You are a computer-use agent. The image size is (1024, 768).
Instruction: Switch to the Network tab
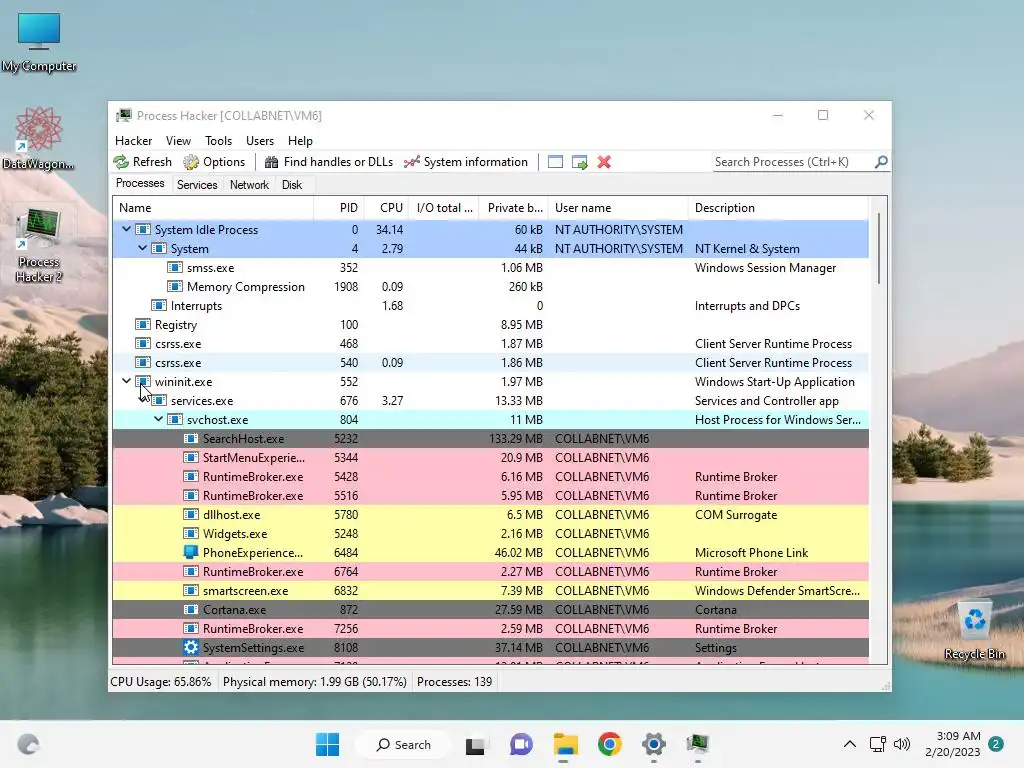pos(249,185)
